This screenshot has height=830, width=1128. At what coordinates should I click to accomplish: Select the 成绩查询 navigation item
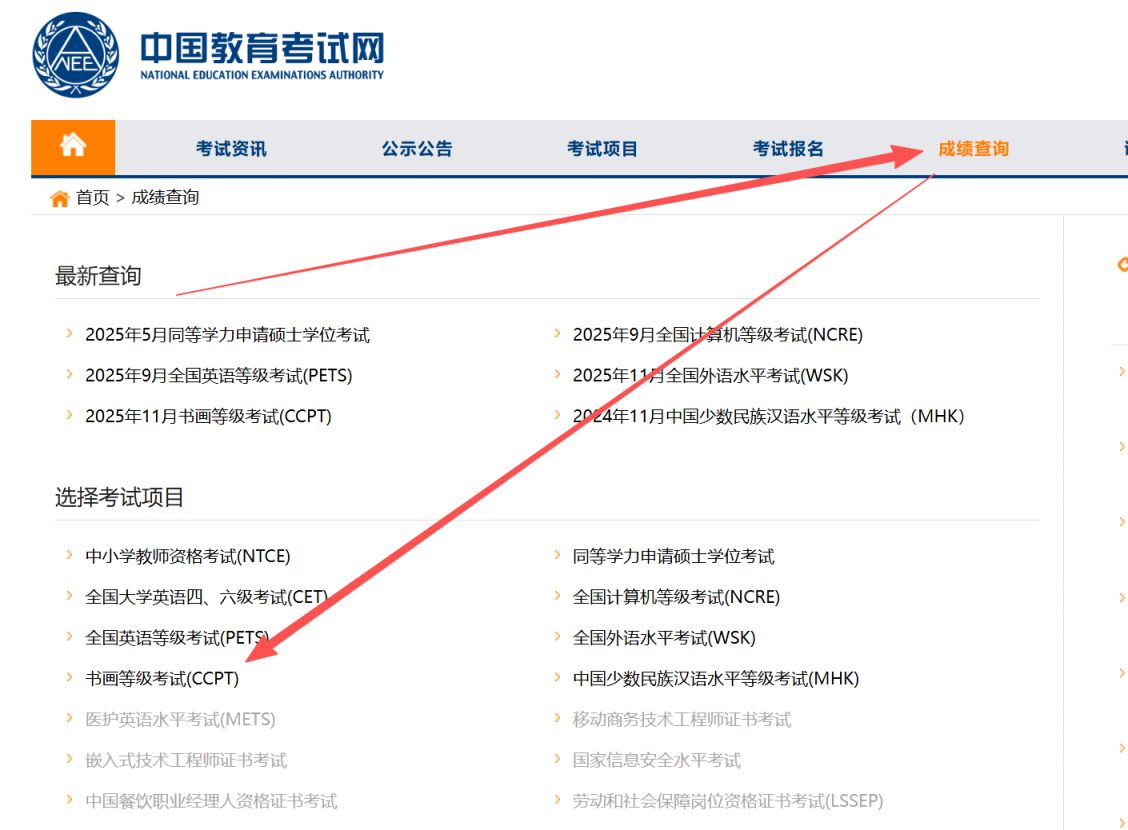(973, 149)
